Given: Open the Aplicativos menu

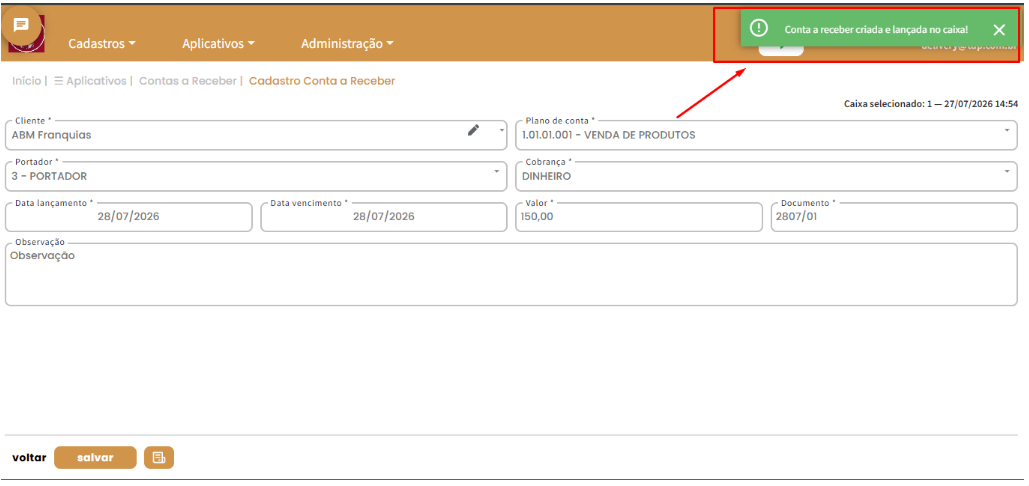Looking at the screenshot, I should [x=219, y=44].
